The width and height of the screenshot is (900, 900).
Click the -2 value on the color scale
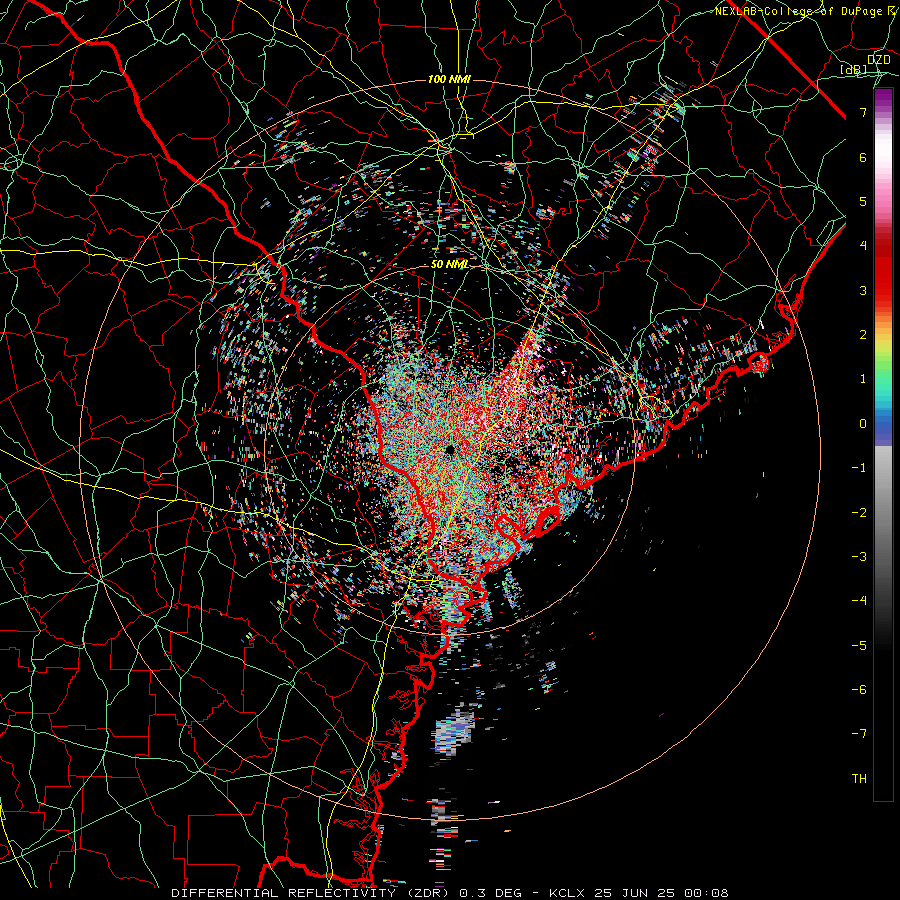tap(859, 512)
